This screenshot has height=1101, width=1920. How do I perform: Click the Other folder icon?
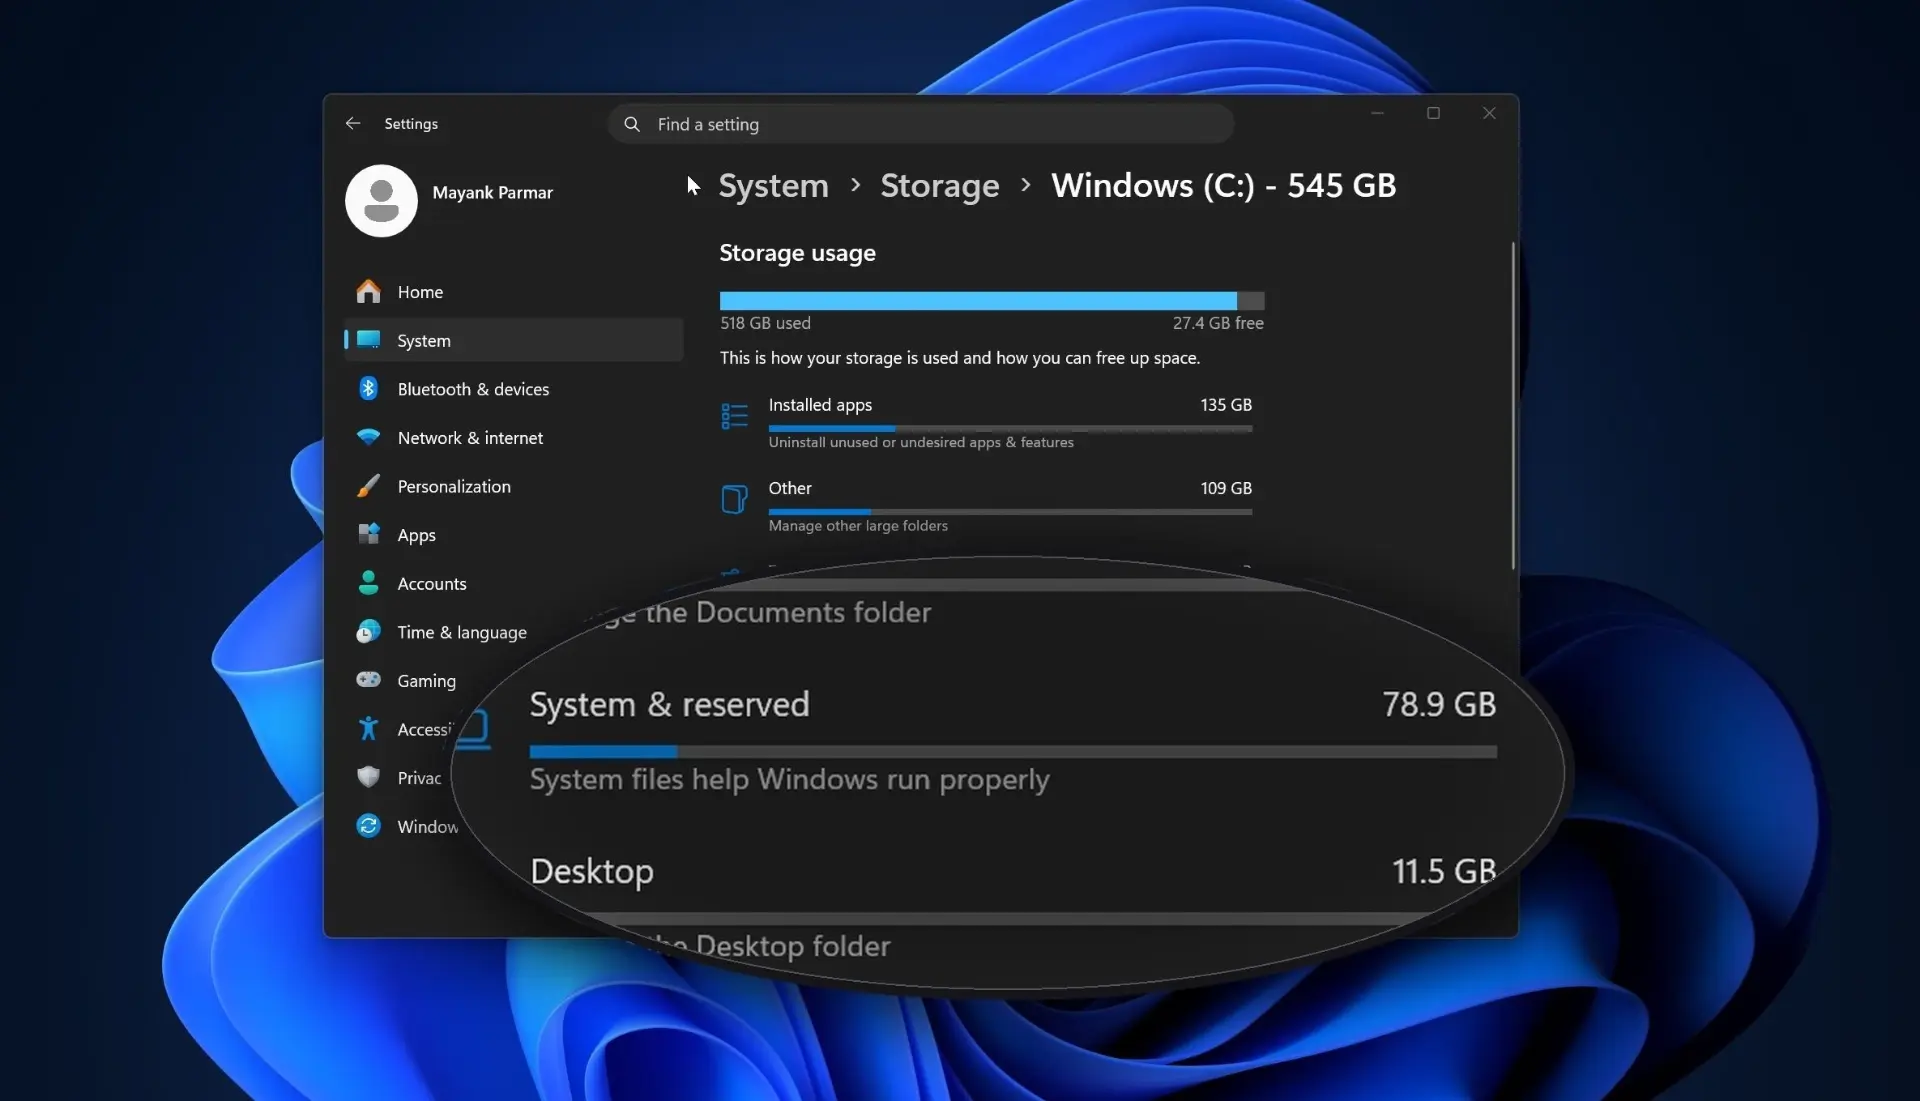[734, 499]
